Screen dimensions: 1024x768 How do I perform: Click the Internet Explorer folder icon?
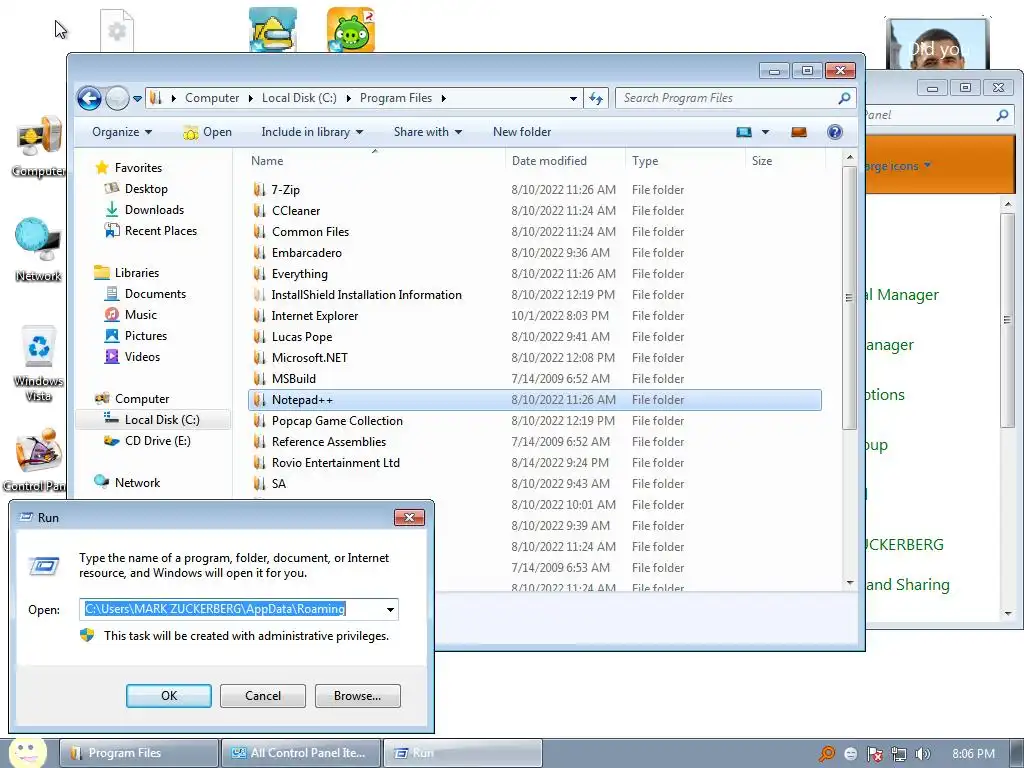259,315
